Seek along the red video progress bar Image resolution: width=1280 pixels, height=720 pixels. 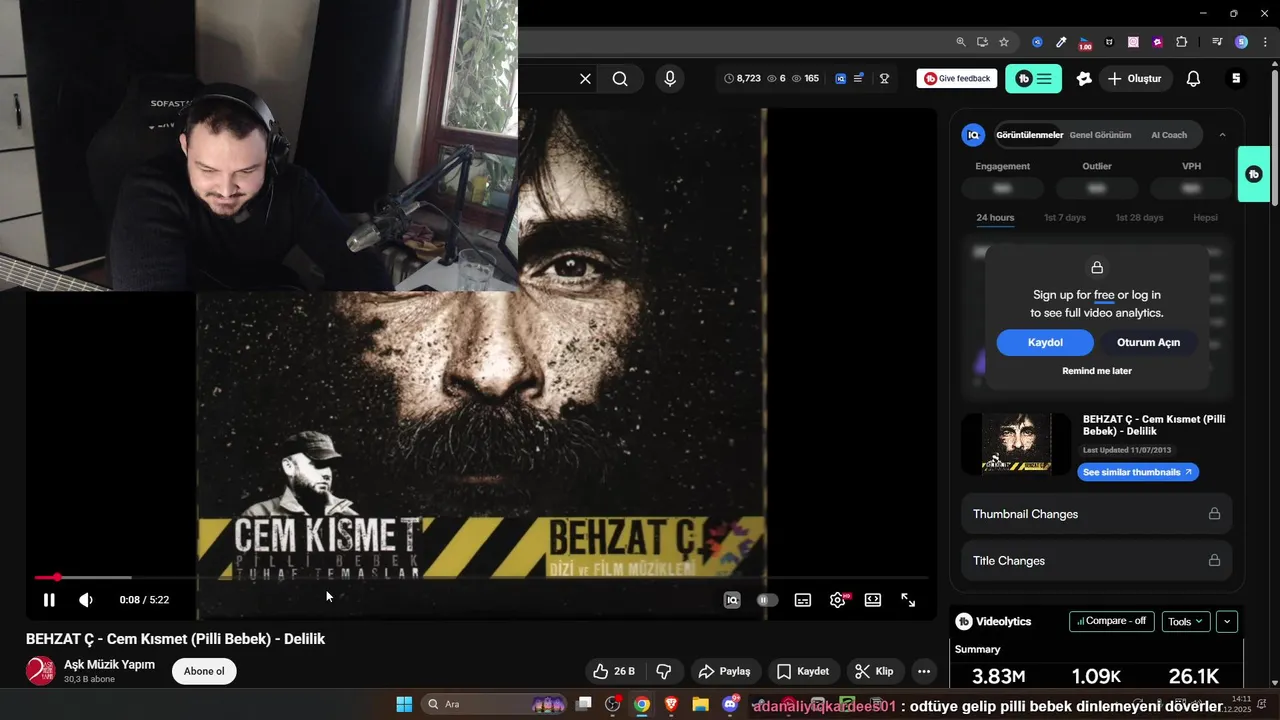click(x=480, y=577)
